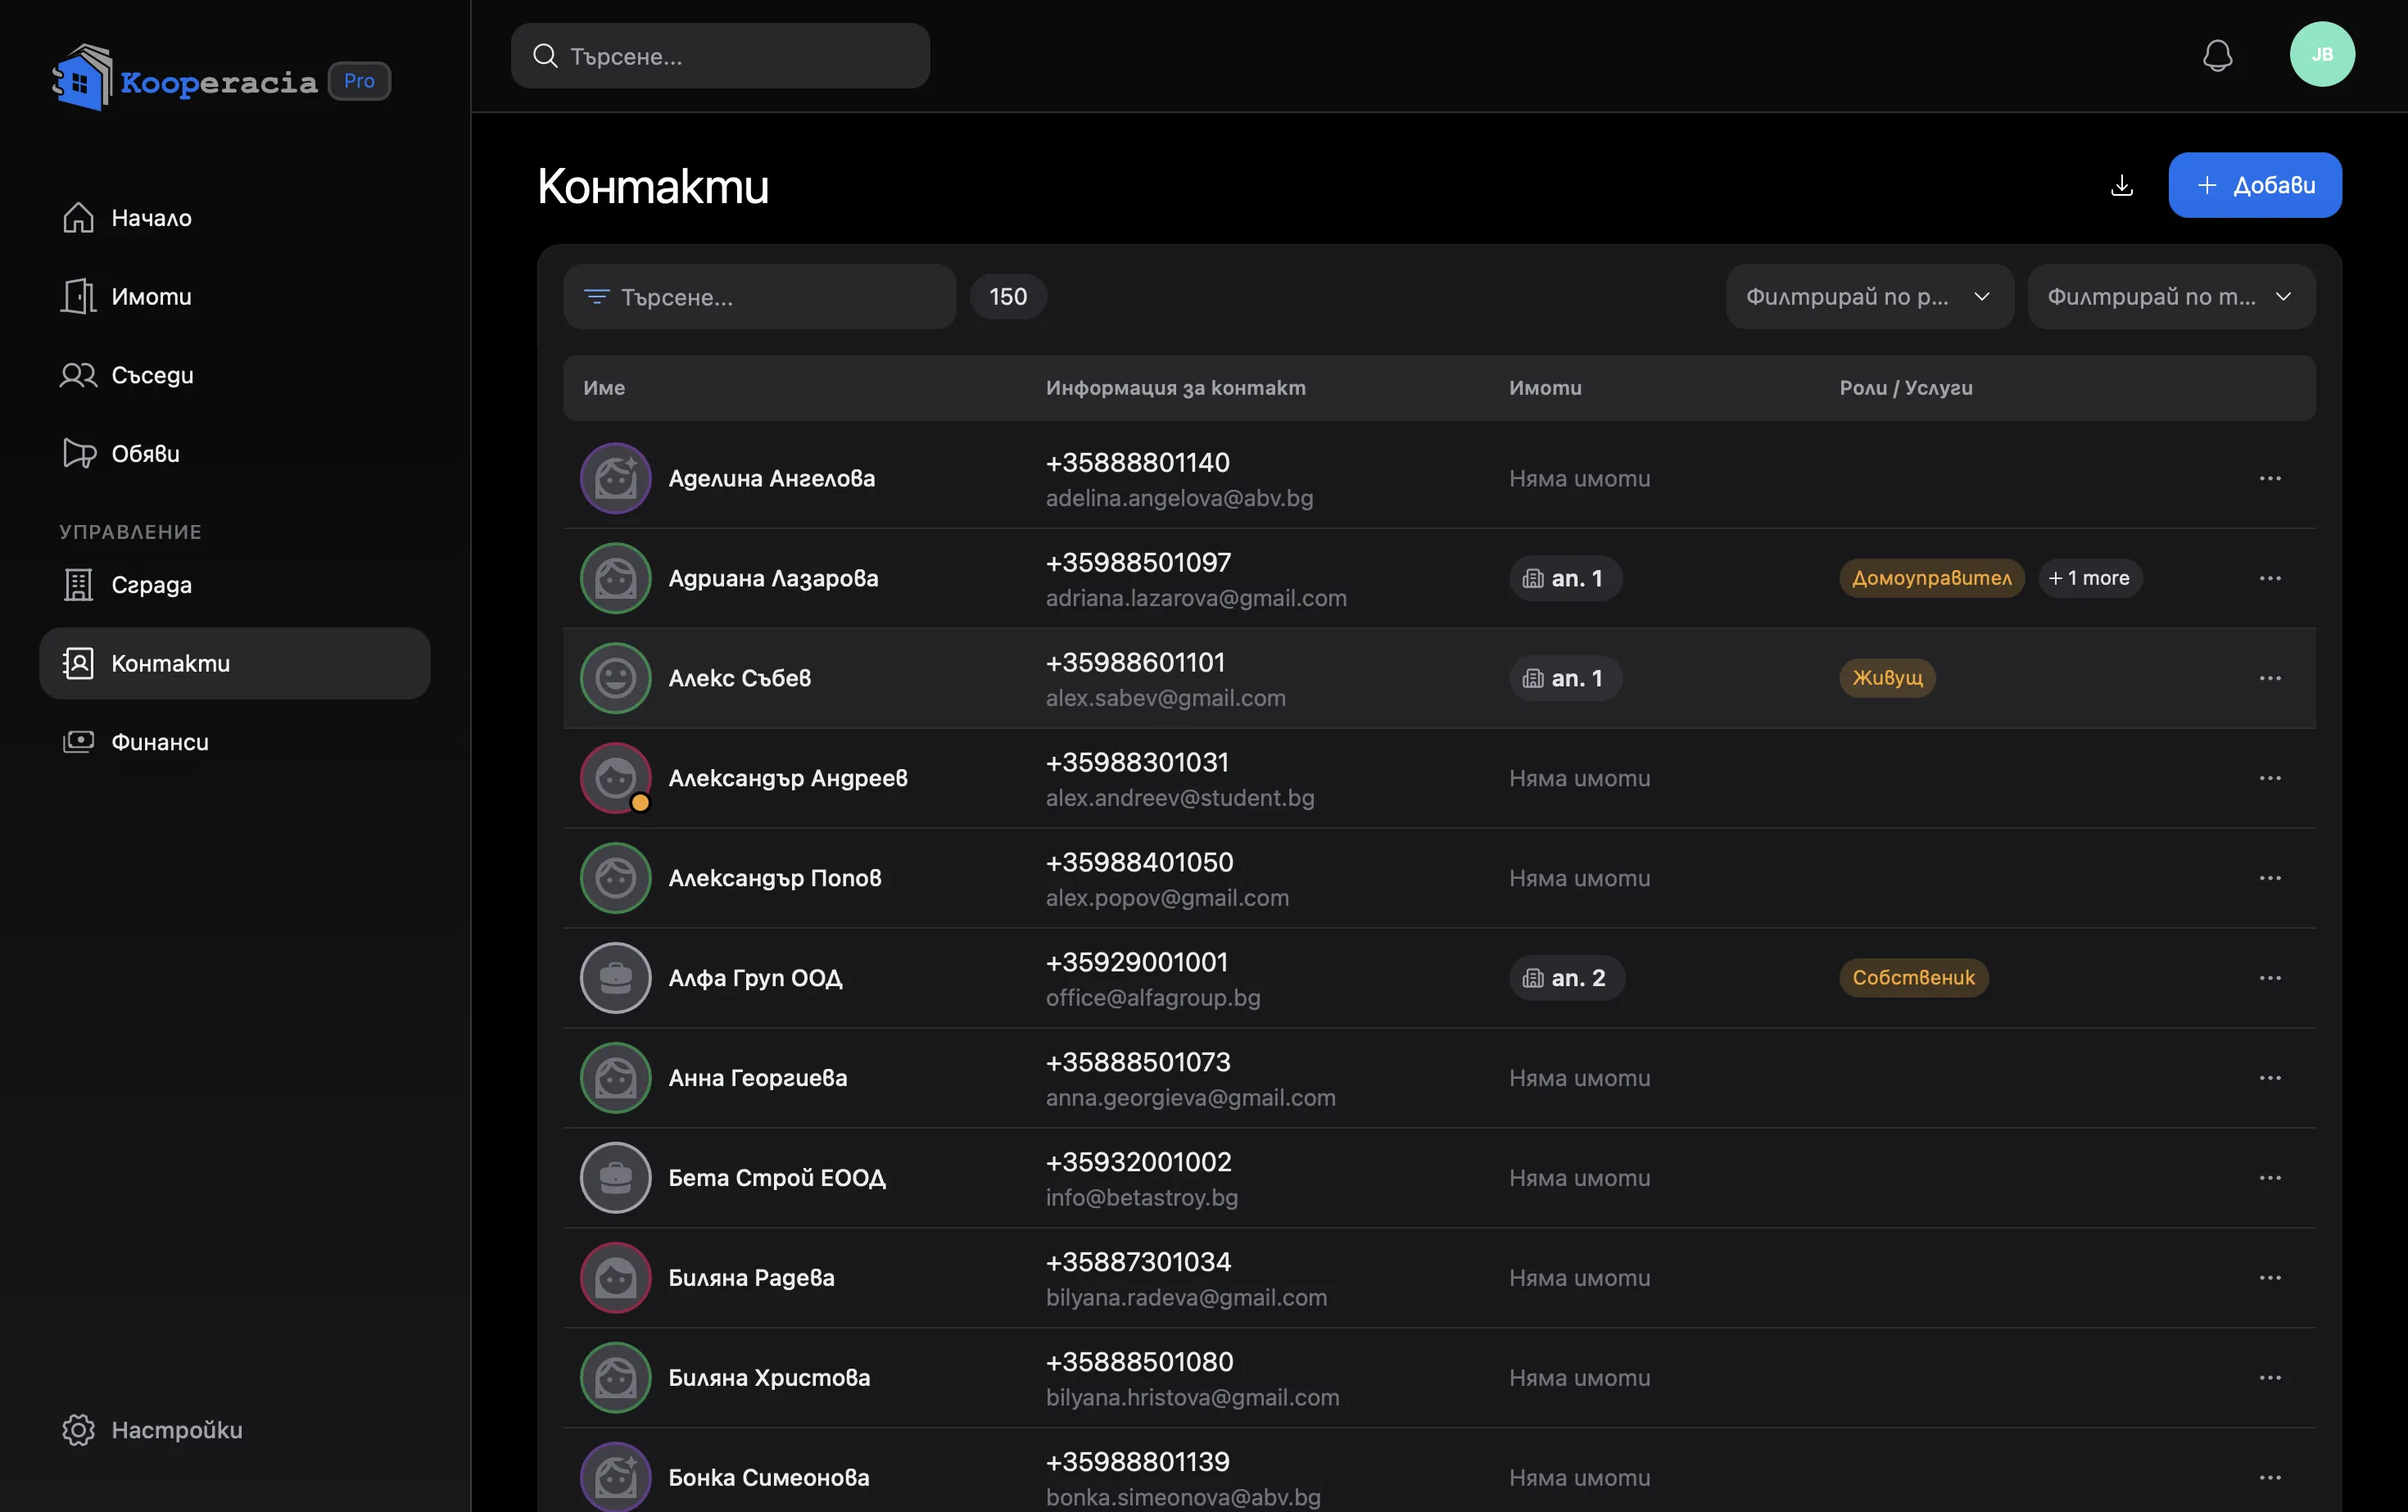The image size is (2408, 1512).
Task: Open the Филтрирай по р... dropdown
Action: pos(1869,297)
